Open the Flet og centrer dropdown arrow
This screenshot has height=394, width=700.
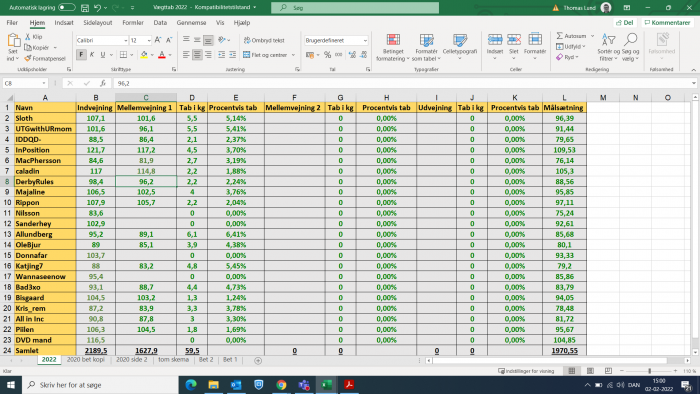[293, 55]
